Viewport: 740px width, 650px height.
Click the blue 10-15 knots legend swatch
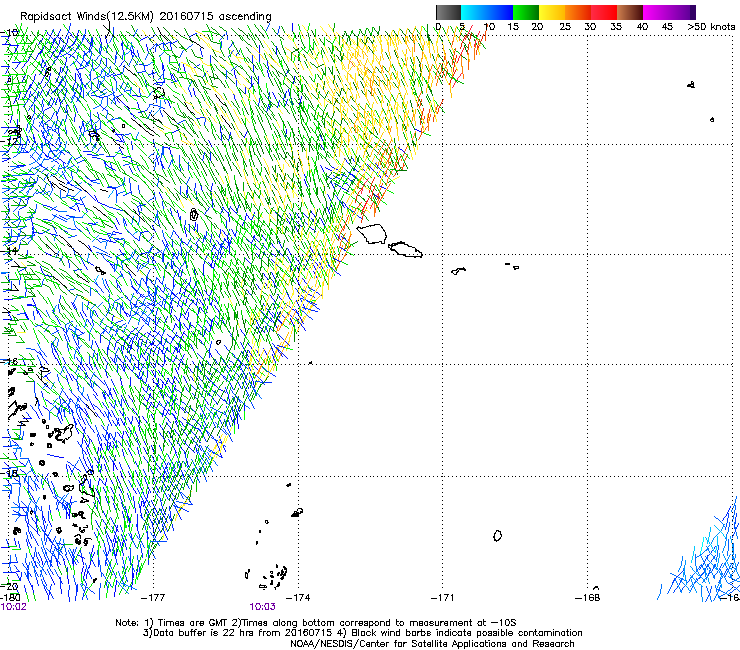pyautogui.click(x=500, y=12)
